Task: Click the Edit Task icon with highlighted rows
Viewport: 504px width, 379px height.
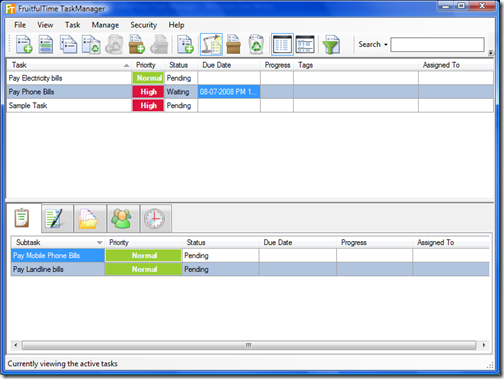Action: 46,44
